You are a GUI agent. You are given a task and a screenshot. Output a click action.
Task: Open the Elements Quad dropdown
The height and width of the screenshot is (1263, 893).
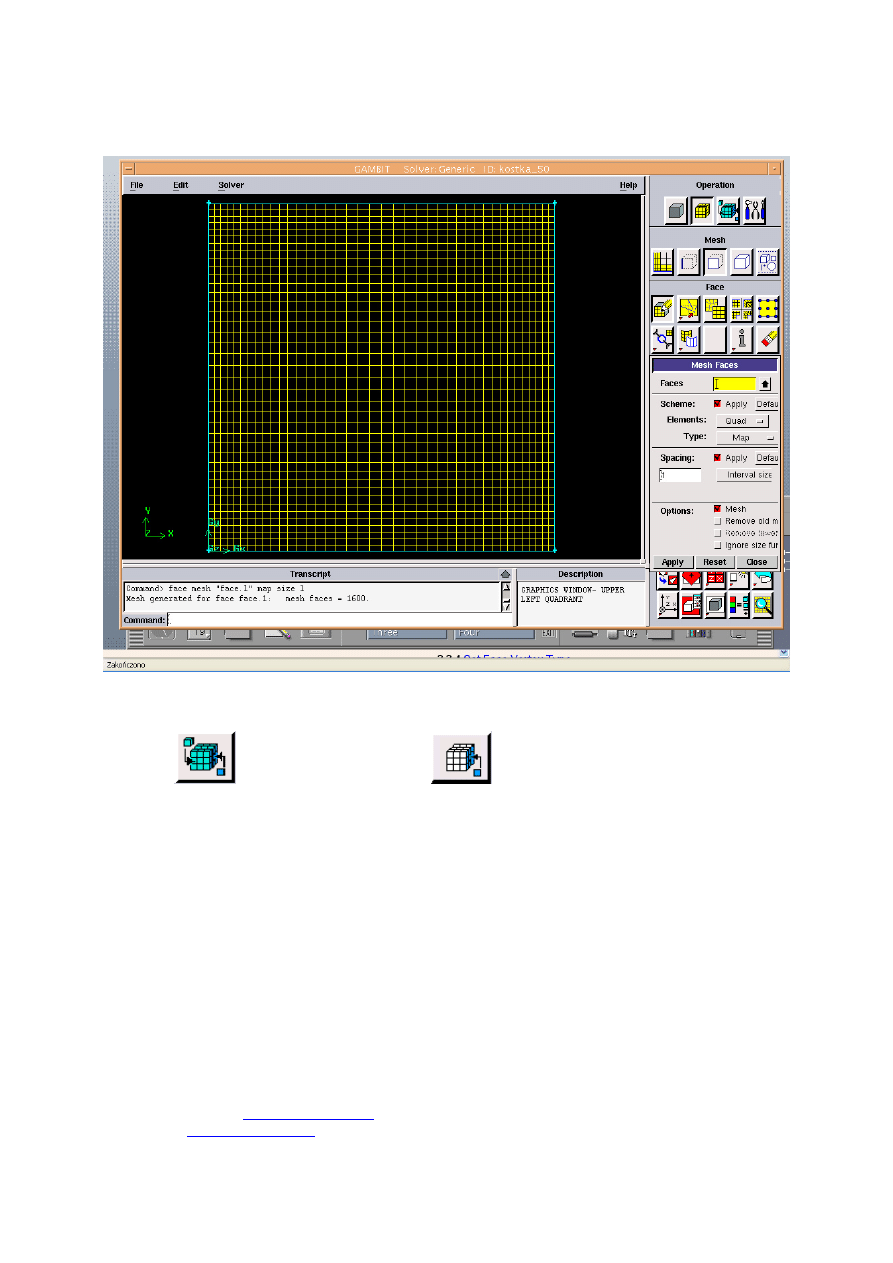point(743,421)
